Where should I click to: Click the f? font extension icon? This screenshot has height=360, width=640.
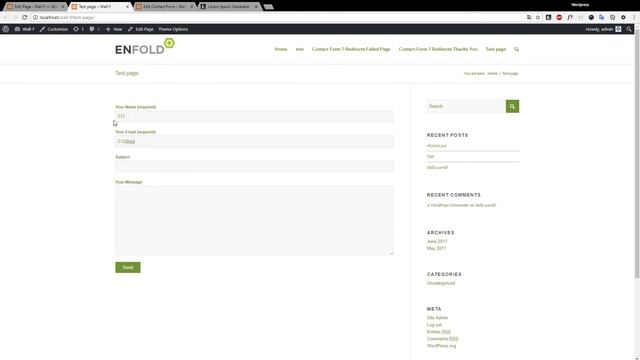pyautogui.click(x=570, y=18)
